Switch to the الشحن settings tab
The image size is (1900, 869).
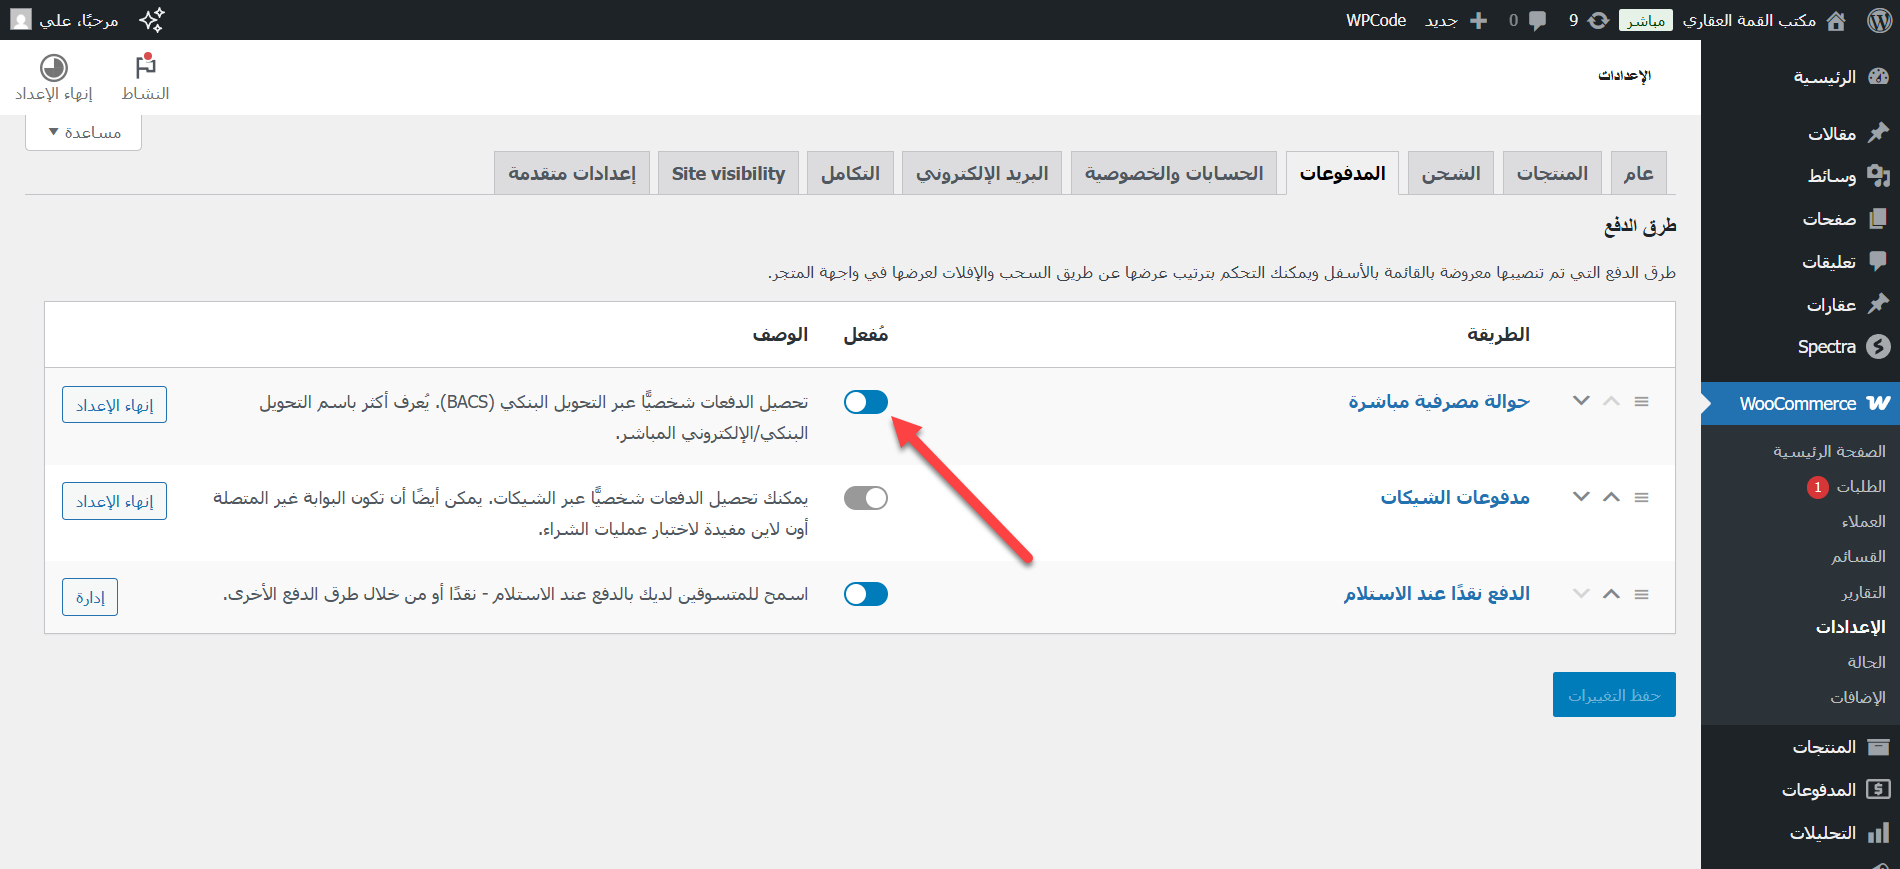coord(1450,173)
